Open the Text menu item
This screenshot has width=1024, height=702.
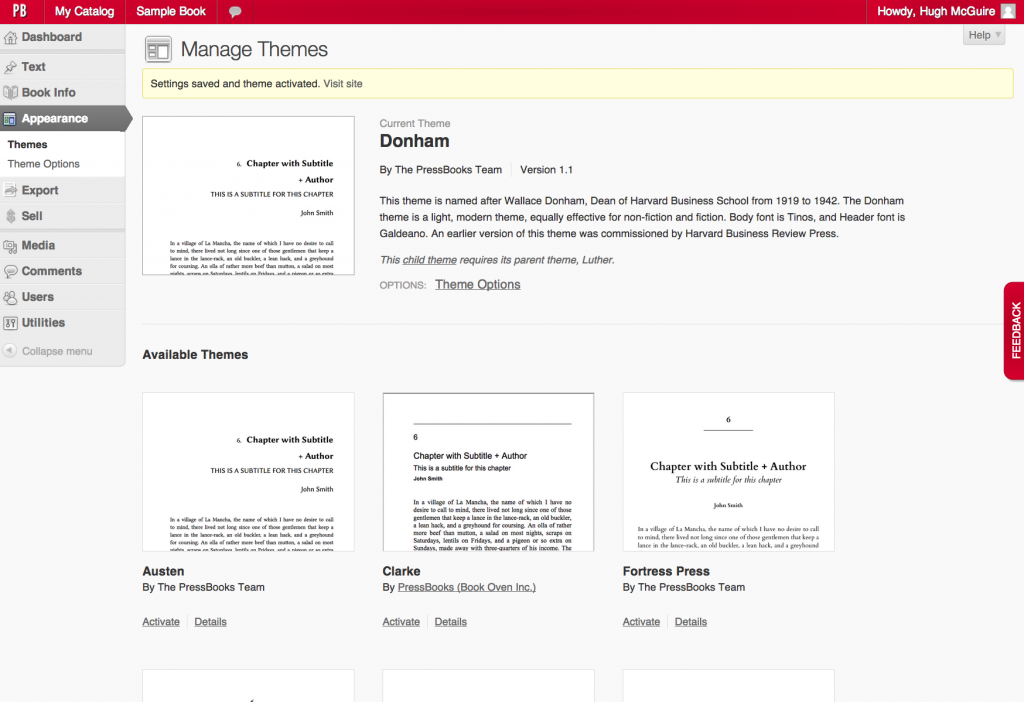click(x=33, y=67)
